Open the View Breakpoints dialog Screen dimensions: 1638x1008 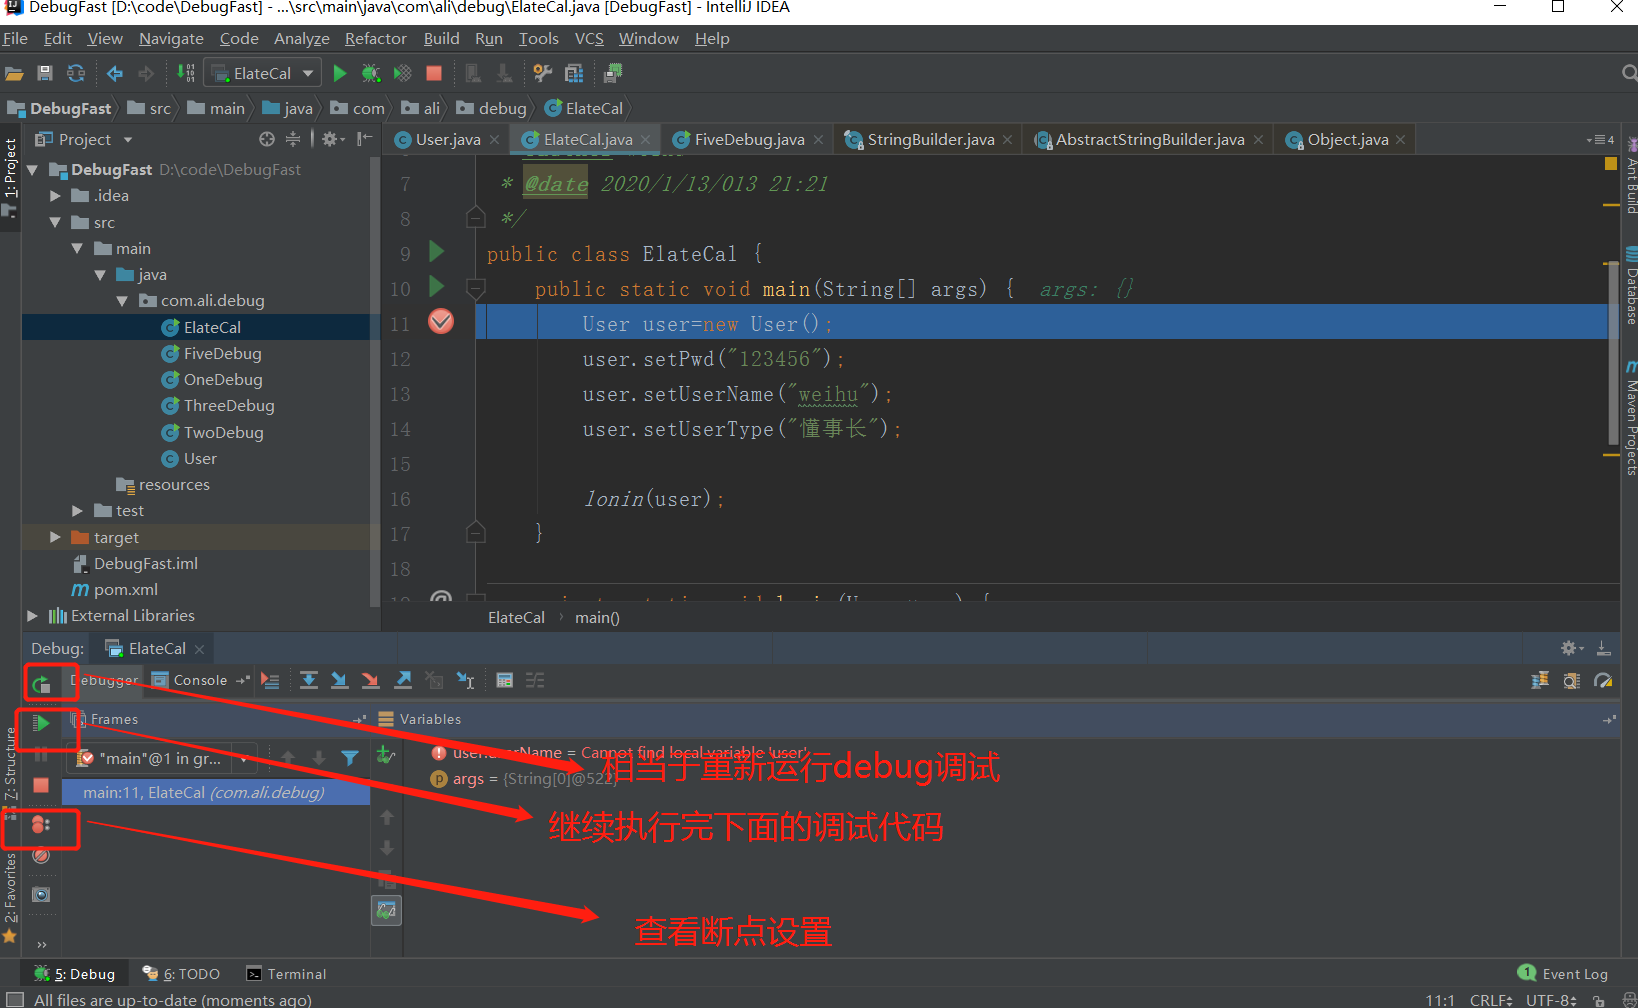41,825
